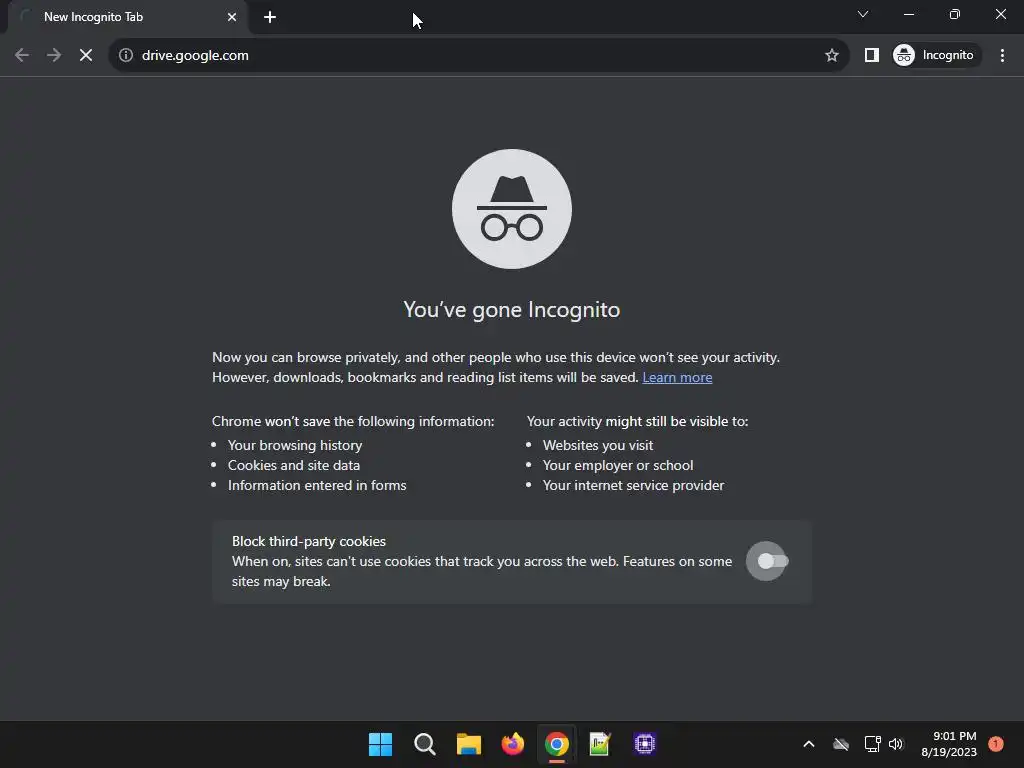Click 'Cookies and site data' list item
This screenshot has height=768, width=1024.
point(294,466)
